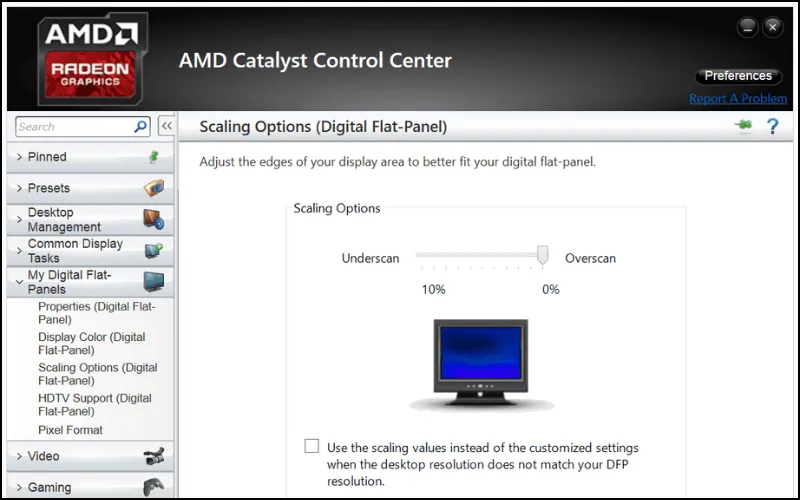This screenshot has height=500, width=800.
Task: Click the Gaming controller icon
Action: [x=154, y=487]
